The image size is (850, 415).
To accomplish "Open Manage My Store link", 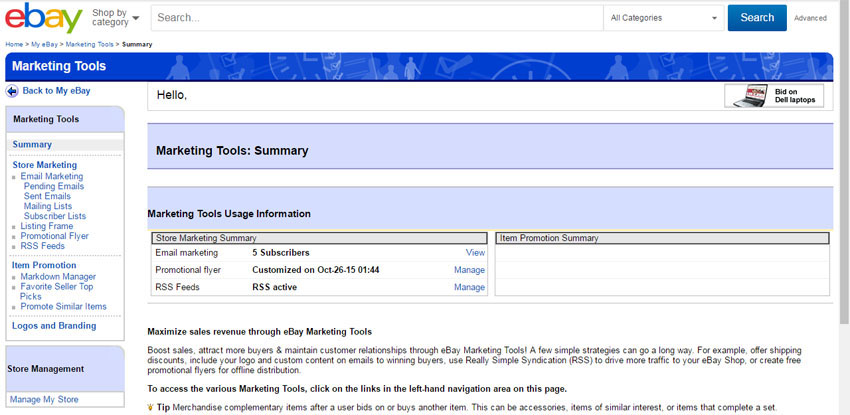I will [44, 400].
